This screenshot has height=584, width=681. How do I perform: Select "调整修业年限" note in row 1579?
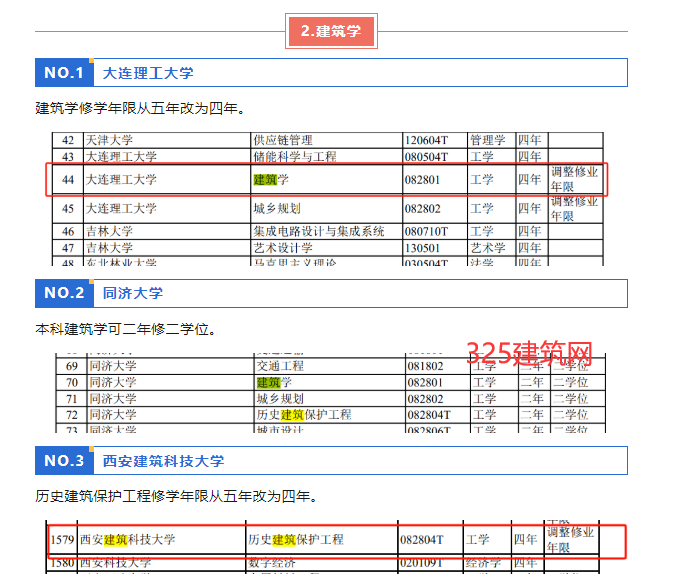click(x=570, y=540)
